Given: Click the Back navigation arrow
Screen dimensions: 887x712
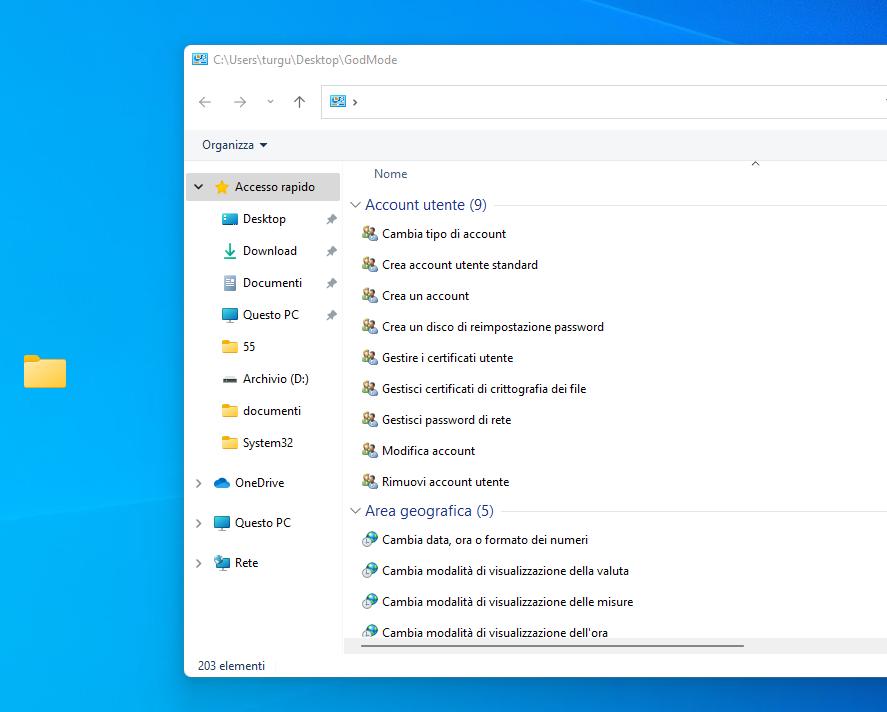Looking at the screenshot, I should 205,102.
